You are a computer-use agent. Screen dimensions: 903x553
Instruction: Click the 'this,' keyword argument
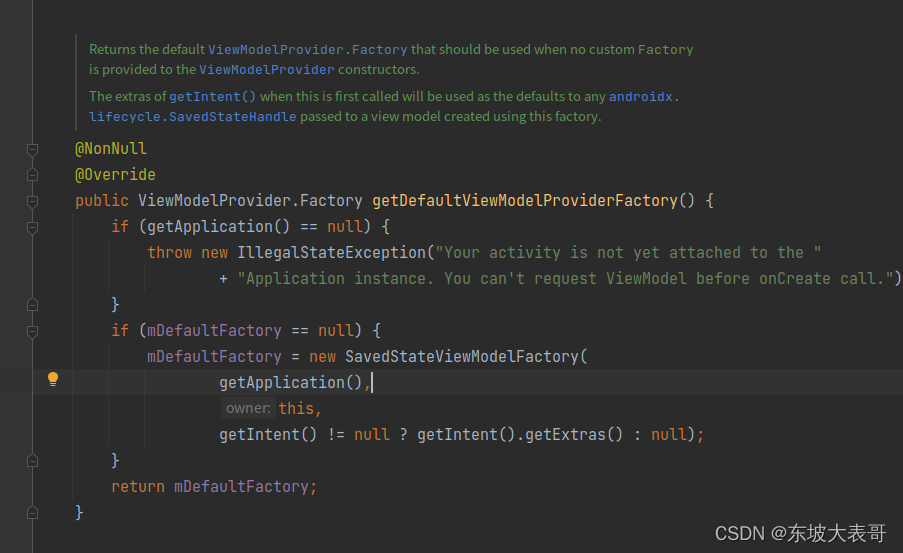(300, 408)
